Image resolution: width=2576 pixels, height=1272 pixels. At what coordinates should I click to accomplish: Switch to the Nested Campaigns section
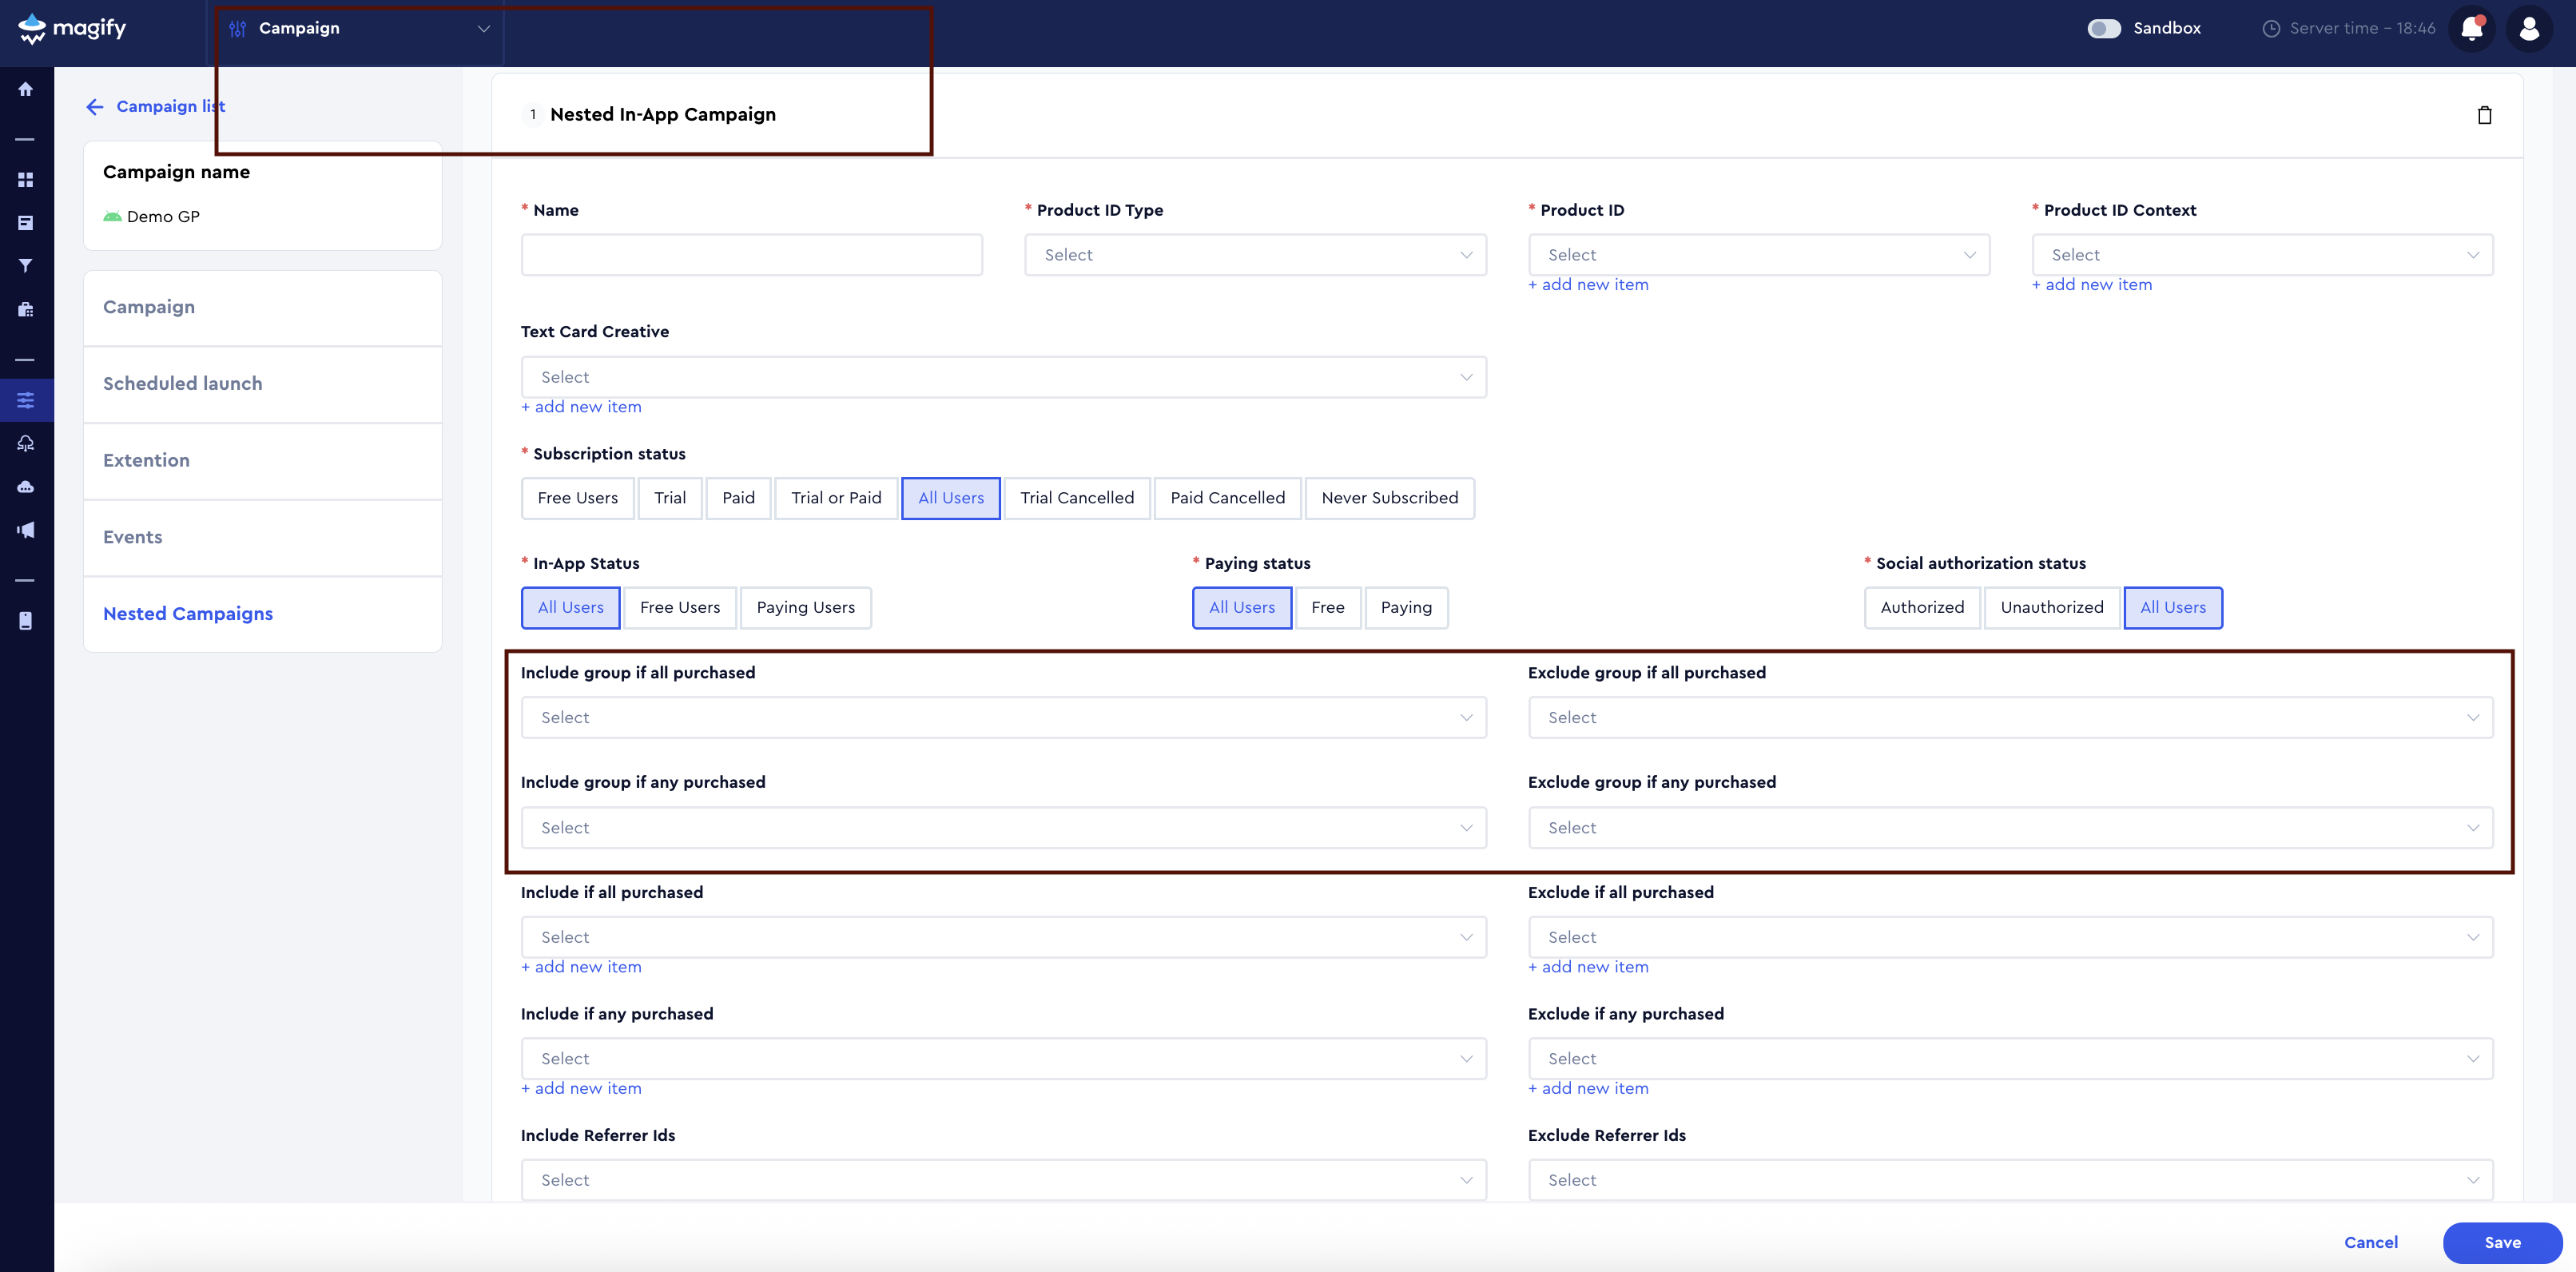(187, 613)
